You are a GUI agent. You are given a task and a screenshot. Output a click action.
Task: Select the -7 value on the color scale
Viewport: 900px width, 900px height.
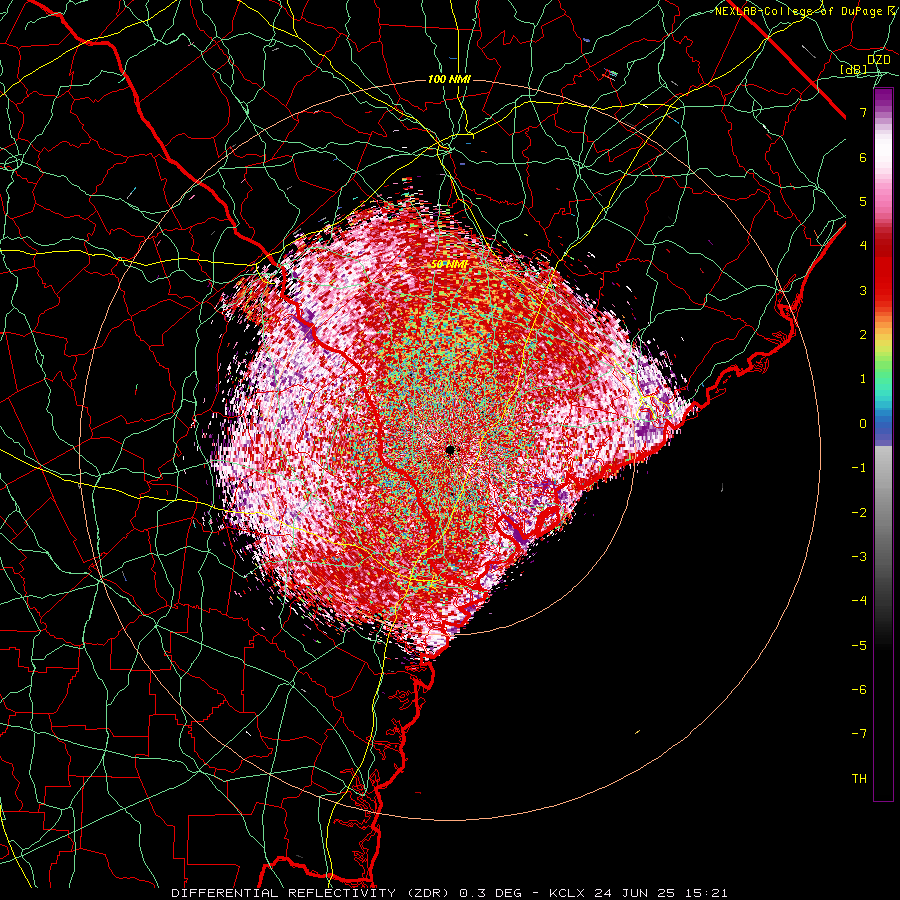859,734
